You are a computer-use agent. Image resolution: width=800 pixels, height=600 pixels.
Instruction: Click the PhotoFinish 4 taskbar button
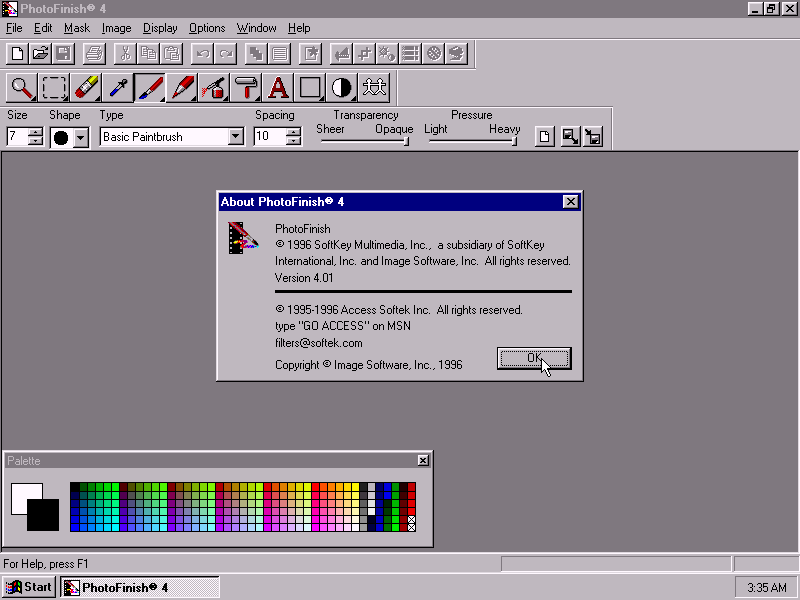click(x=140, y=587)
